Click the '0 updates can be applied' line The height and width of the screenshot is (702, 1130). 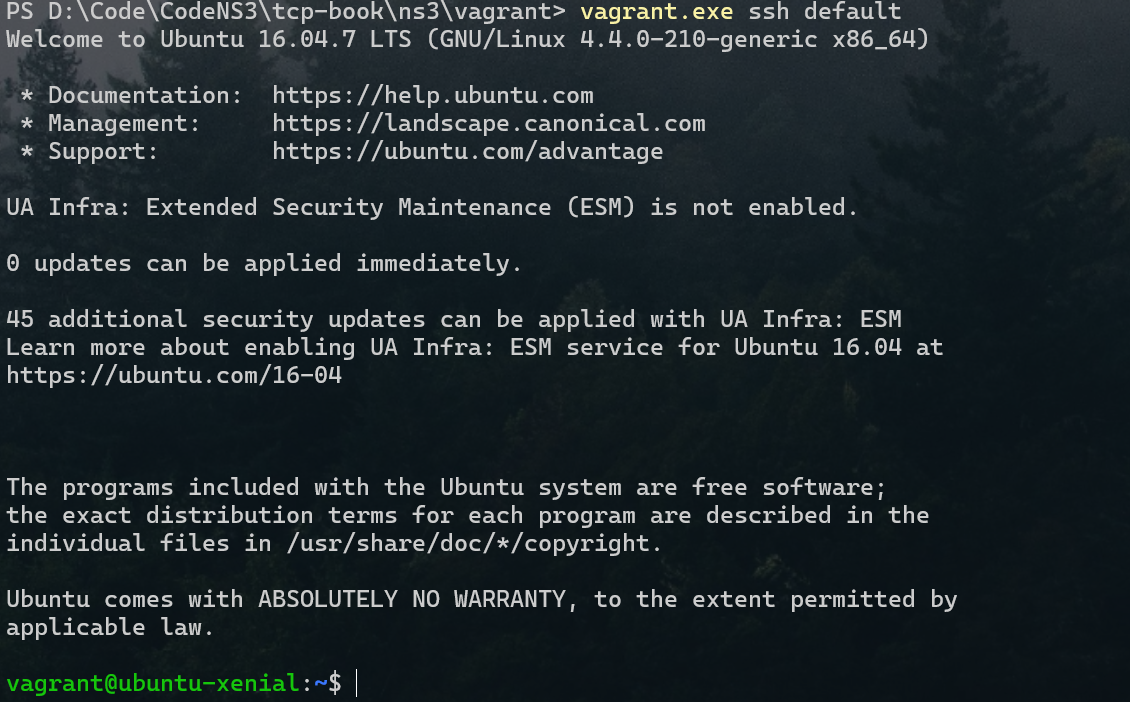pos(264,264)
